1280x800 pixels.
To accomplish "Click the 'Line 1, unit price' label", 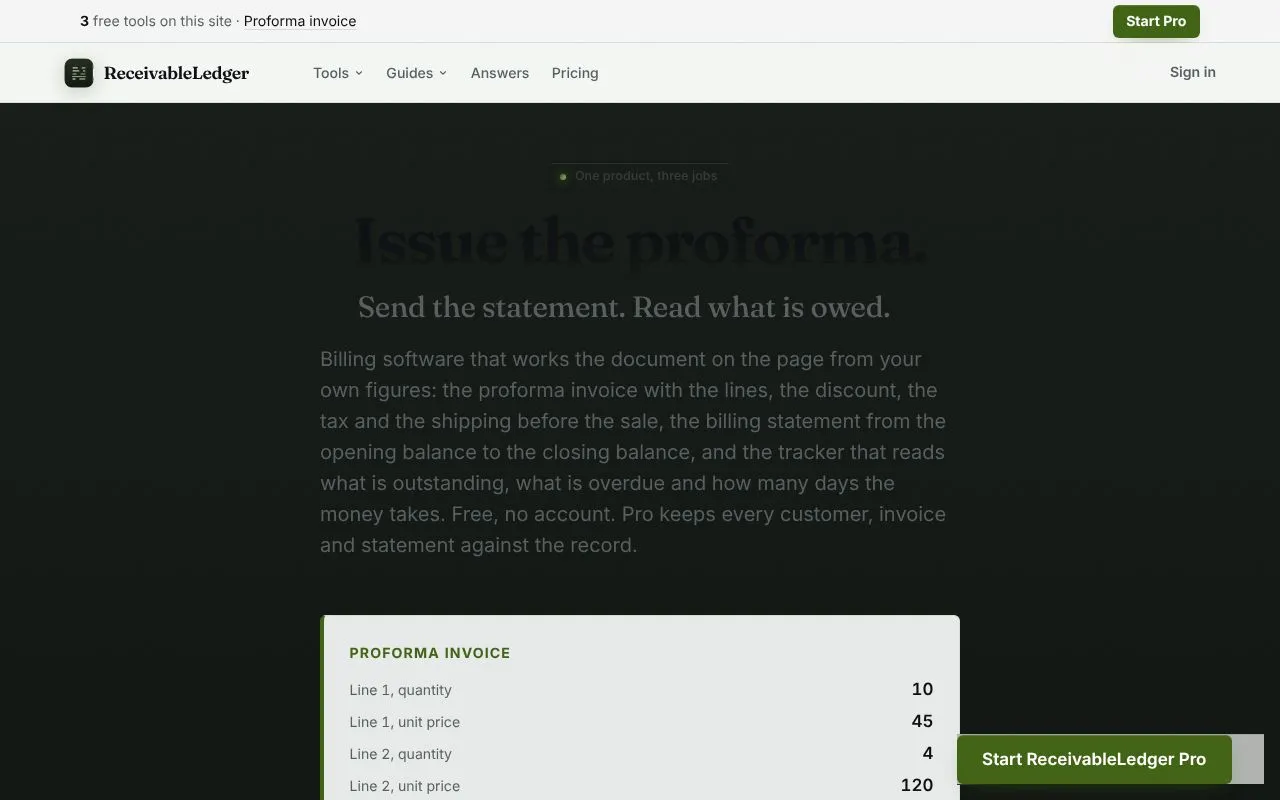I will pyautogui.click(x=405, y=722).
